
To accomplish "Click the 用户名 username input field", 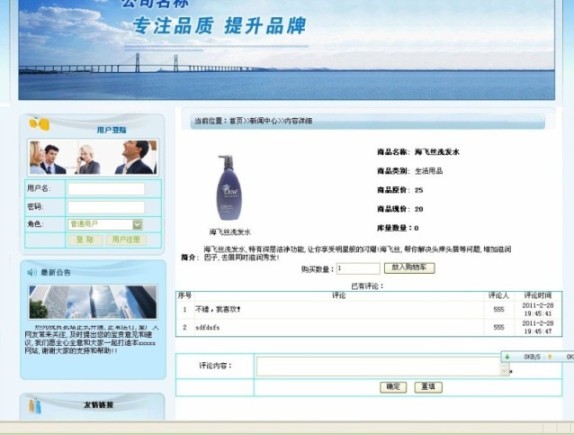I will (106, 189).
